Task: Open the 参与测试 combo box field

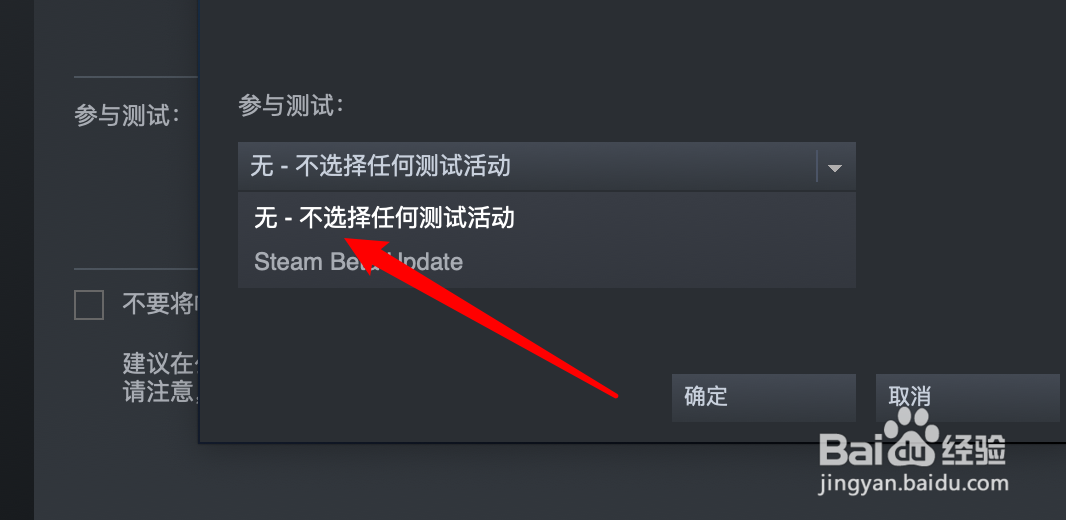Action: (547, 167)
